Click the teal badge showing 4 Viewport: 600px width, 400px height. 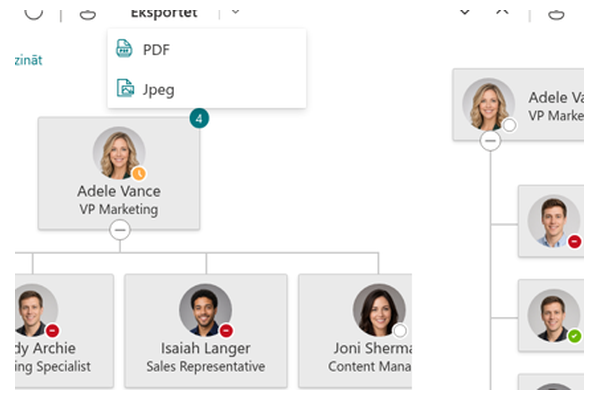pos(199,118)
